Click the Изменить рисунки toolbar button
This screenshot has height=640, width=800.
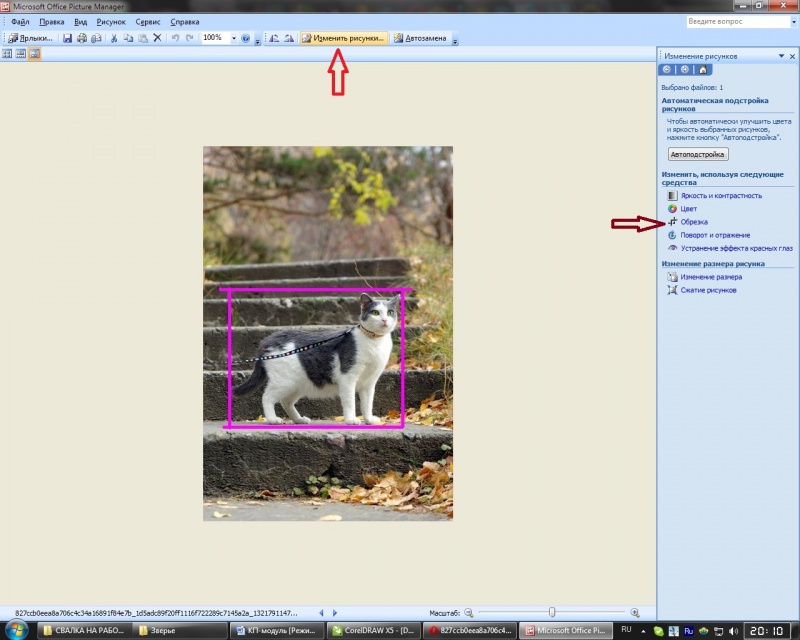(x=343, y=38)
